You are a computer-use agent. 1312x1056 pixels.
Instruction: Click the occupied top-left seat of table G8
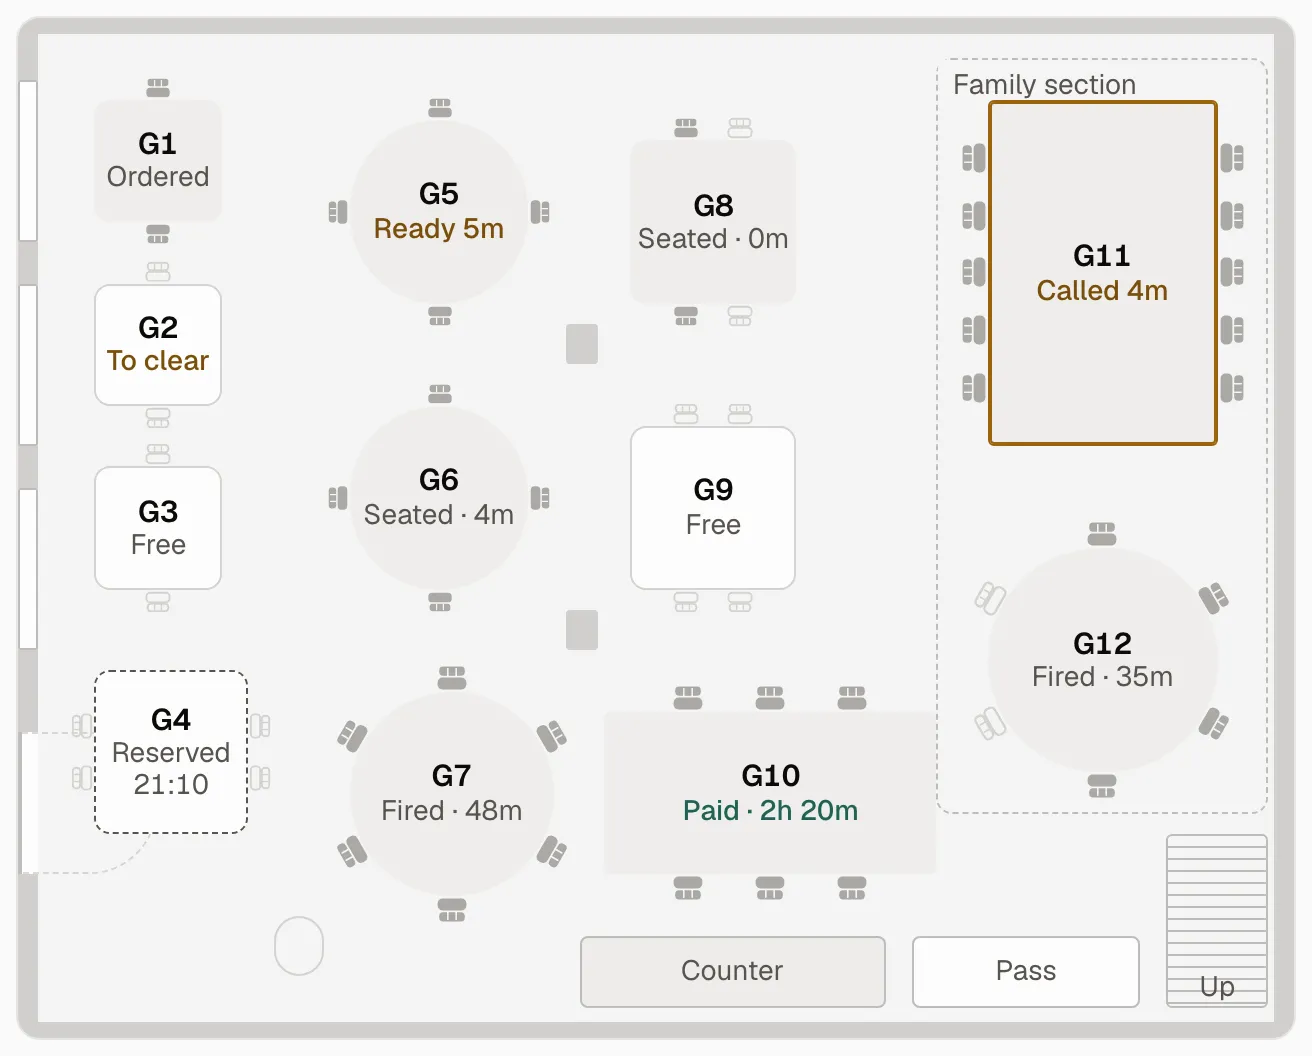click(x=686, y=128)
